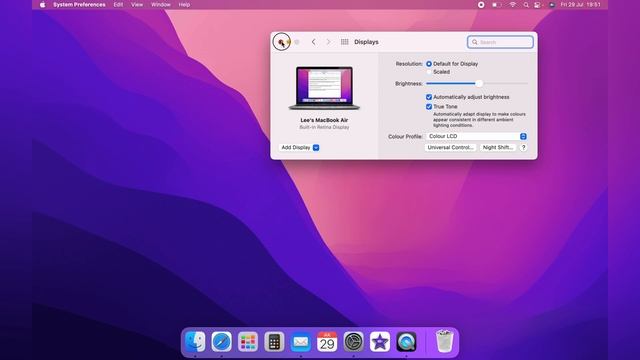Open Calendar showing 29 in the Dock
The height and width of the screenshot is (360, 640).
click(x=327, y=342)
